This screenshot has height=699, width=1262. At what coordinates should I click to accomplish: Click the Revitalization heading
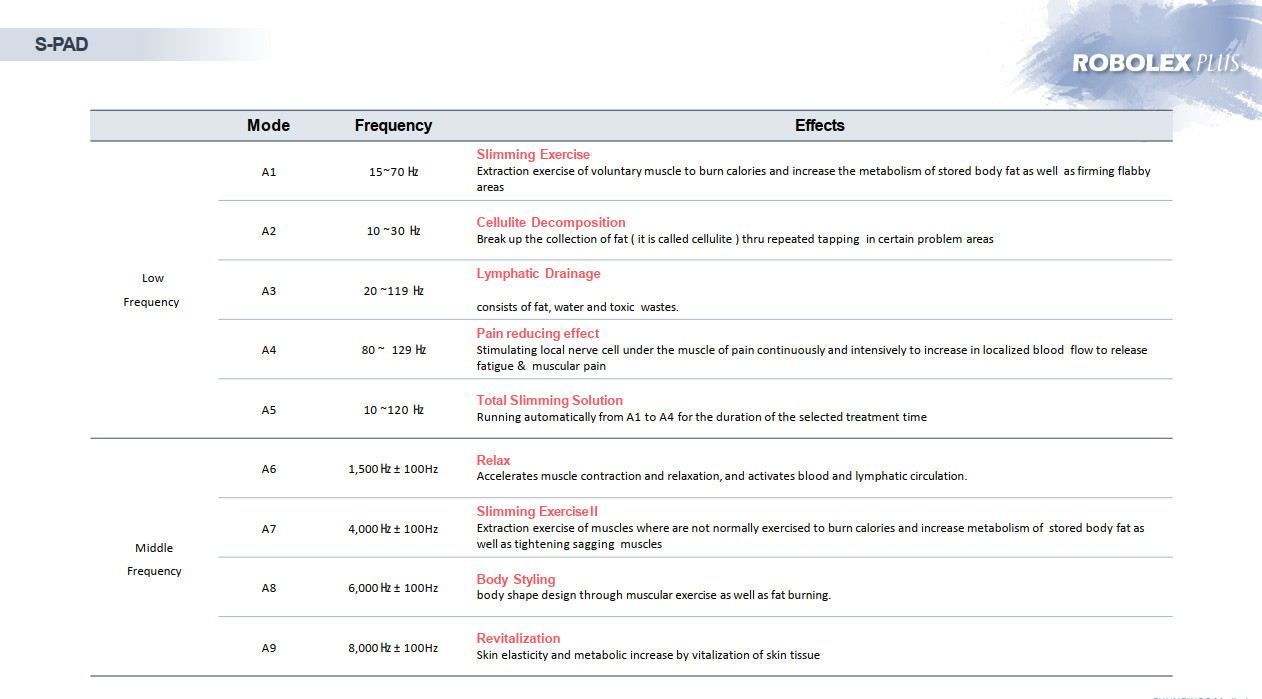click(518, 638)
